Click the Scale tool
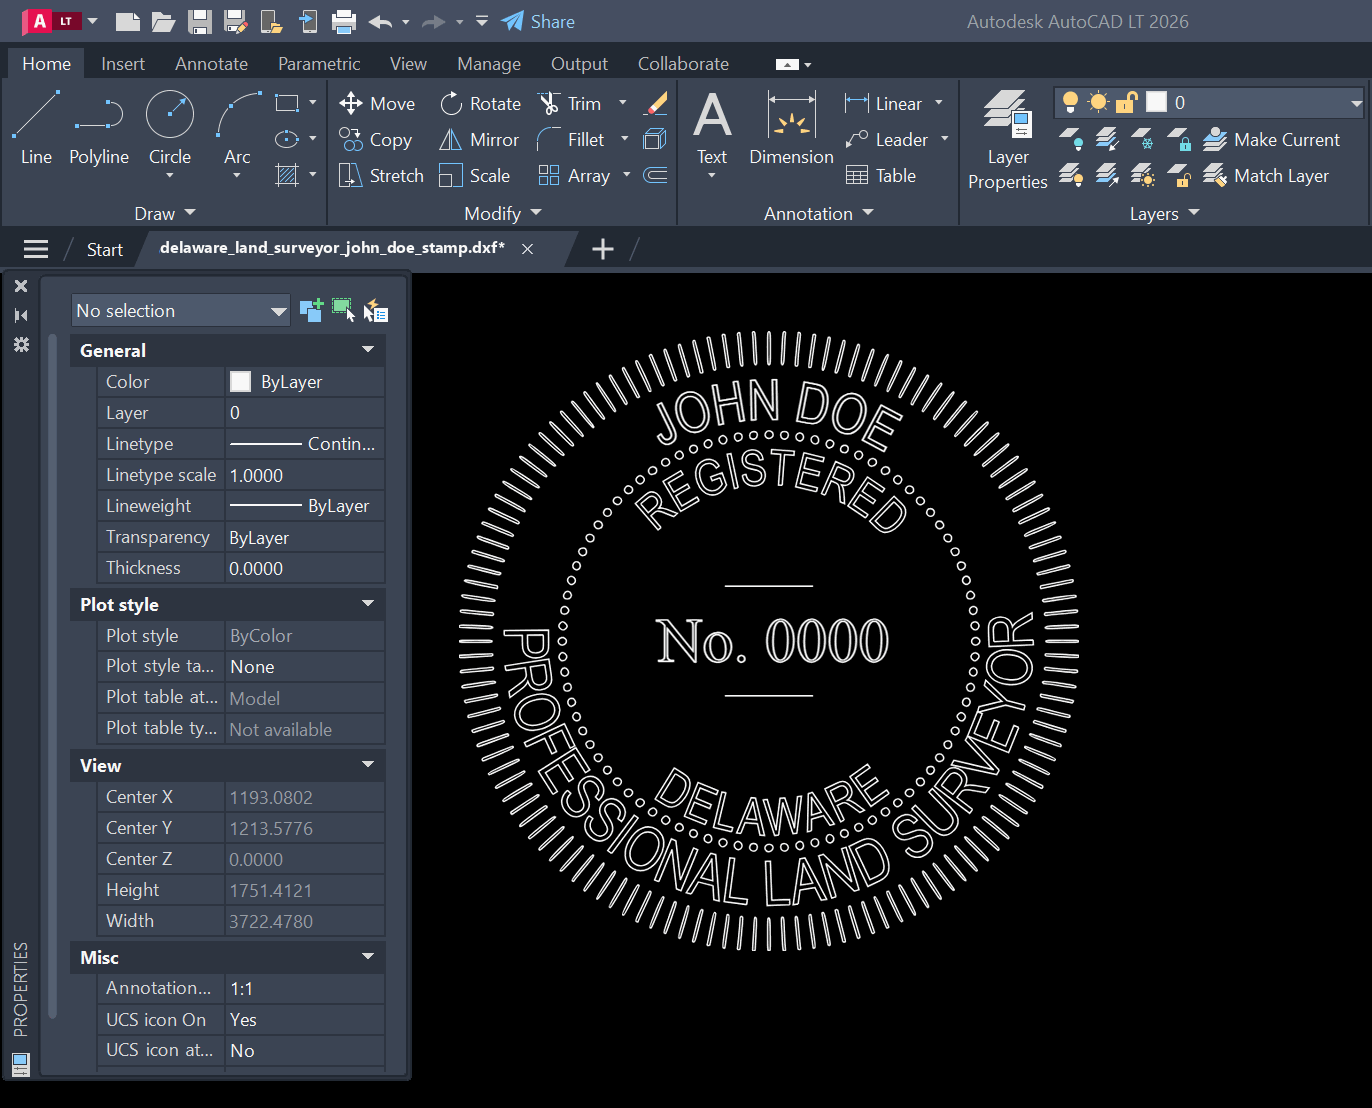 (475, 176)
